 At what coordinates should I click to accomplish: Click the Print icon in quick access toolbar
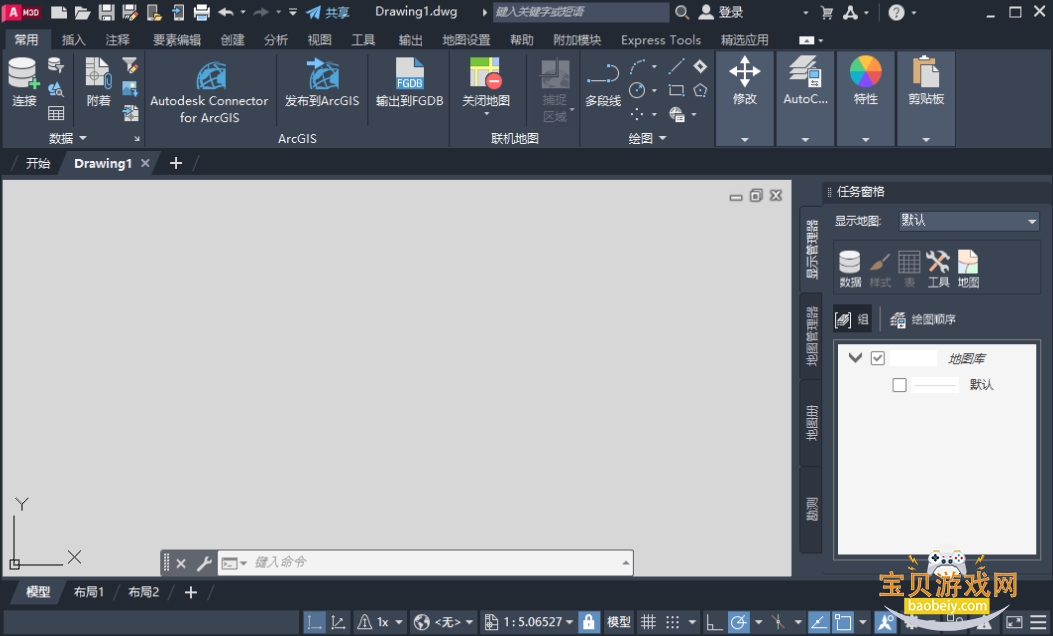coord(201,12)
